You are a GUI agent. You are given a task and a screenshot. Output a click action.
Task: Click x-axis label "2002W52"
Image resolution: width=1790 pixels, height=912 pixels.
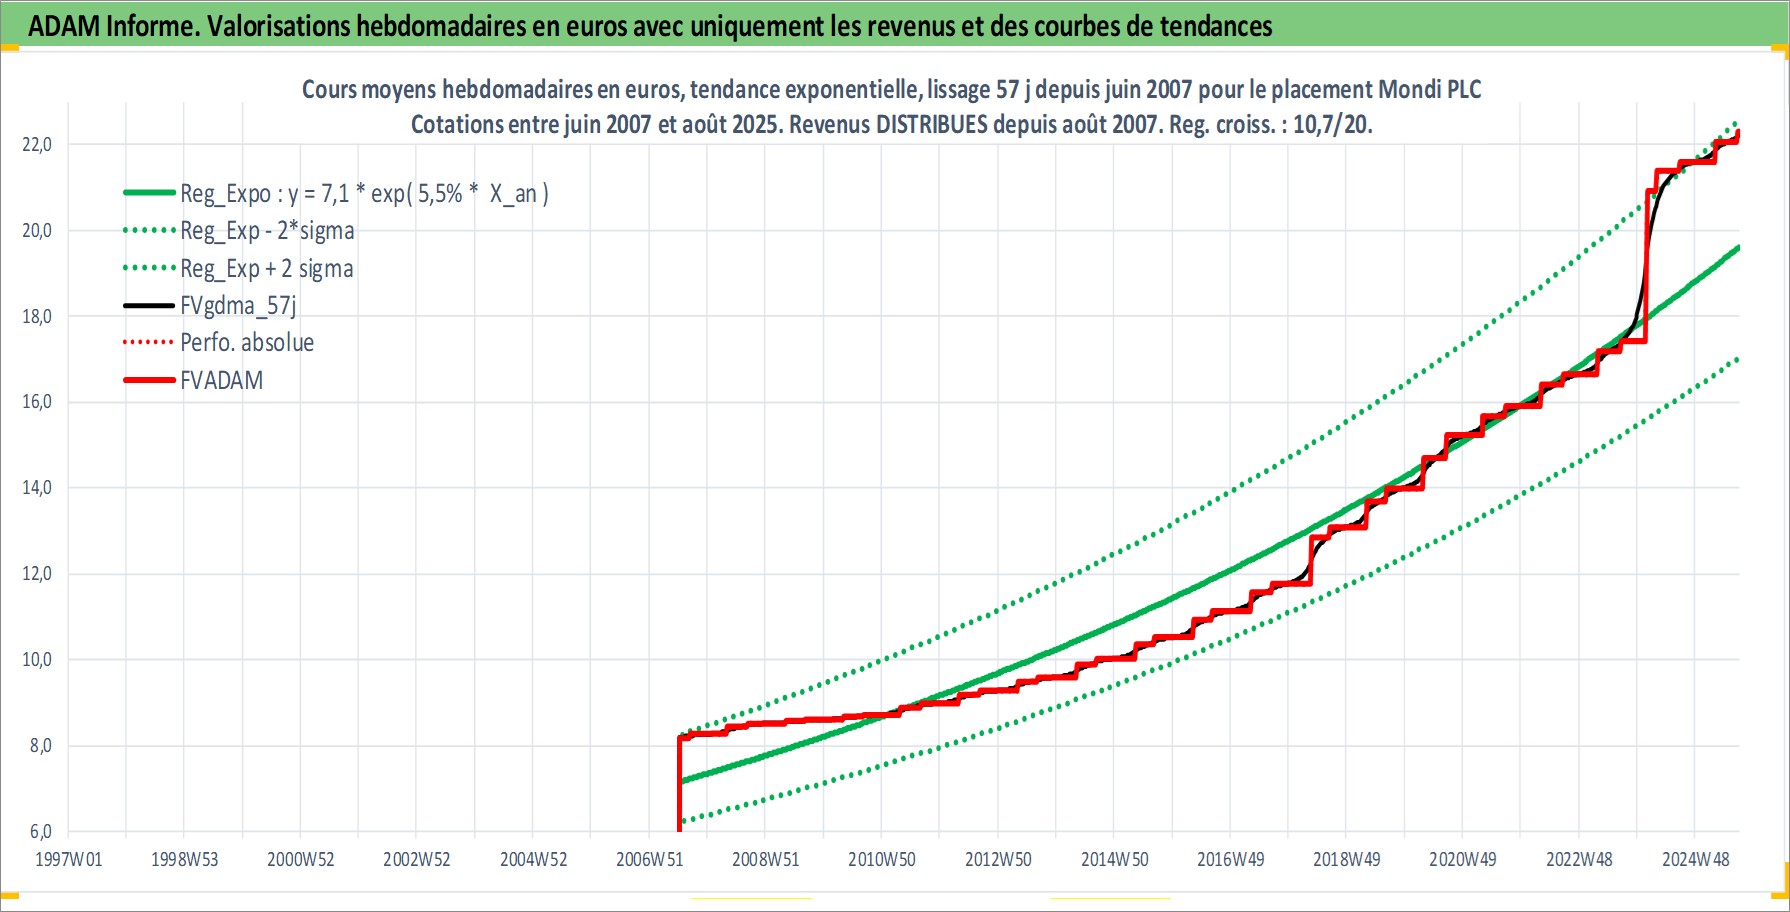click(417, 860)
